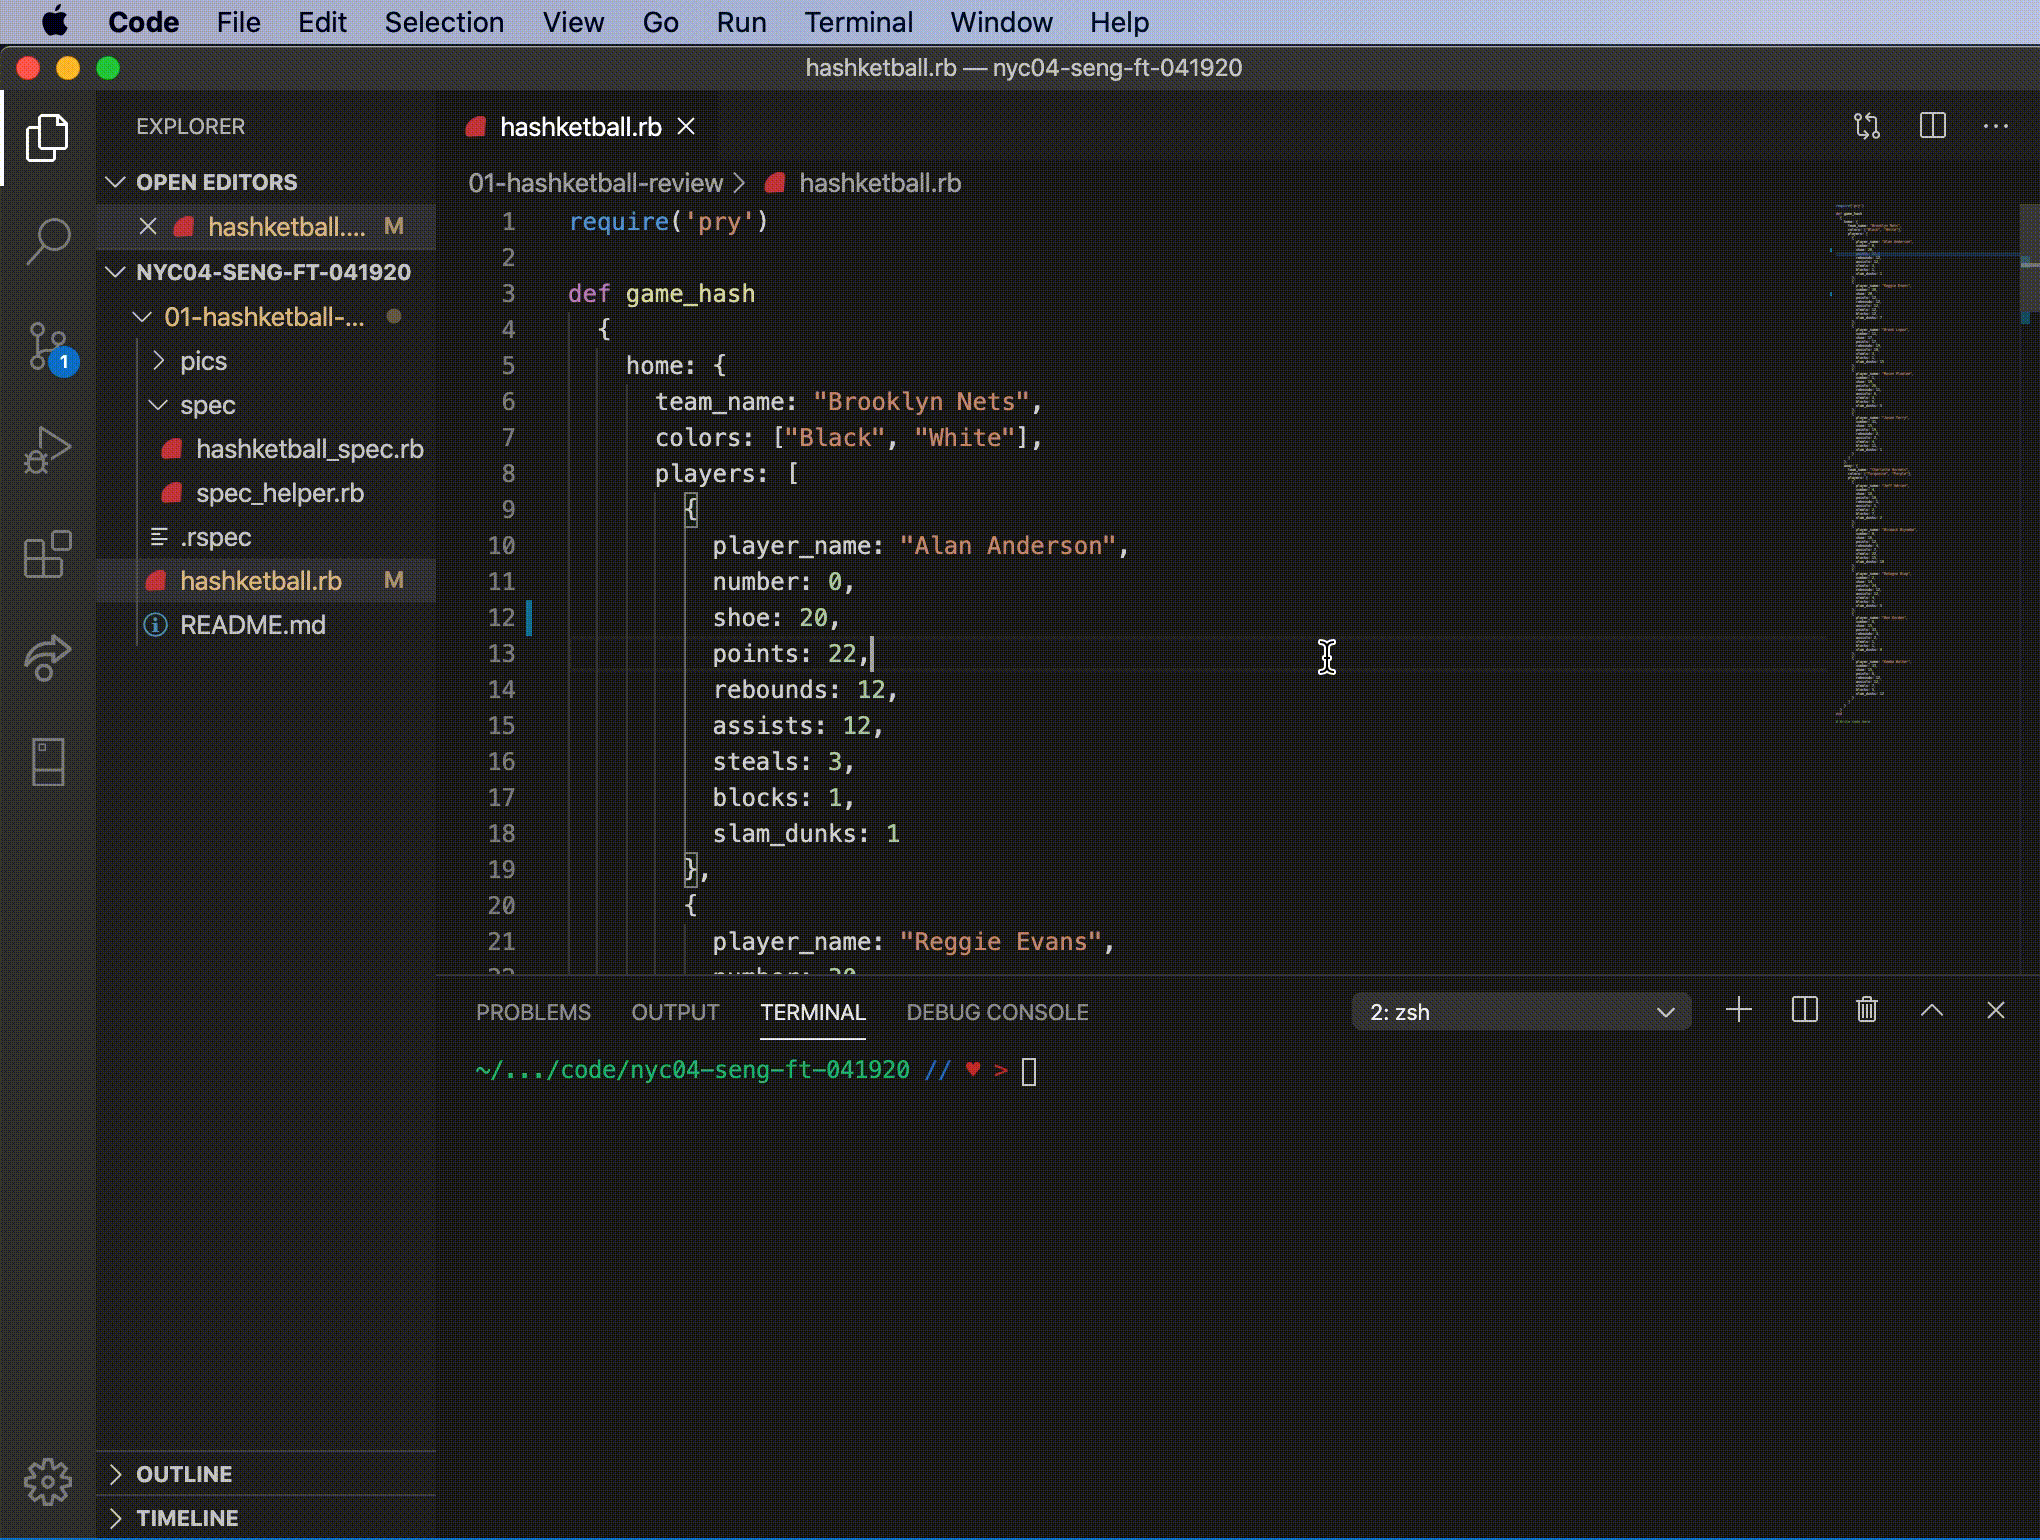Split the editor to the right

tap(1932, 126)
